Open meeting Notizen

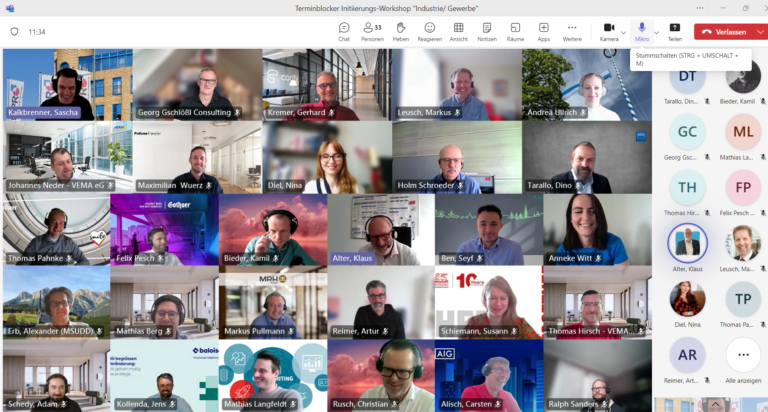(487, 32)
